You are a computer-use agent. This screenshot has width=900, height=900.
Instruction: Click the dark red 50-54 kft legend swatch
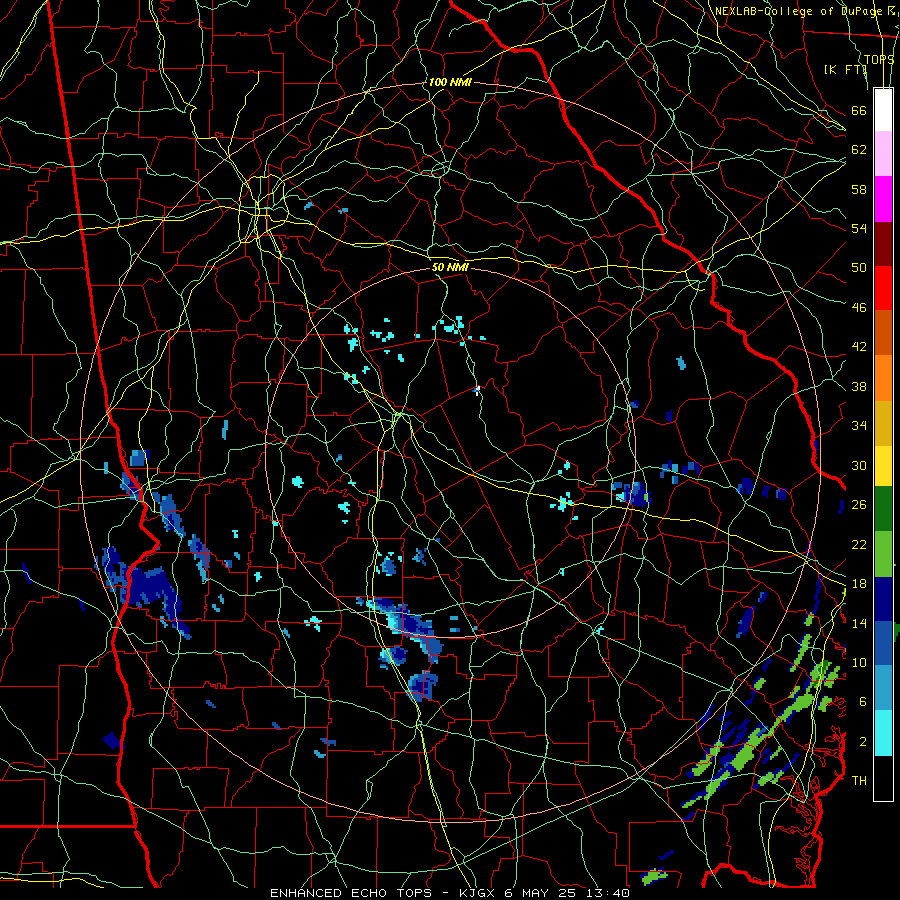click(x=883, y=243)
